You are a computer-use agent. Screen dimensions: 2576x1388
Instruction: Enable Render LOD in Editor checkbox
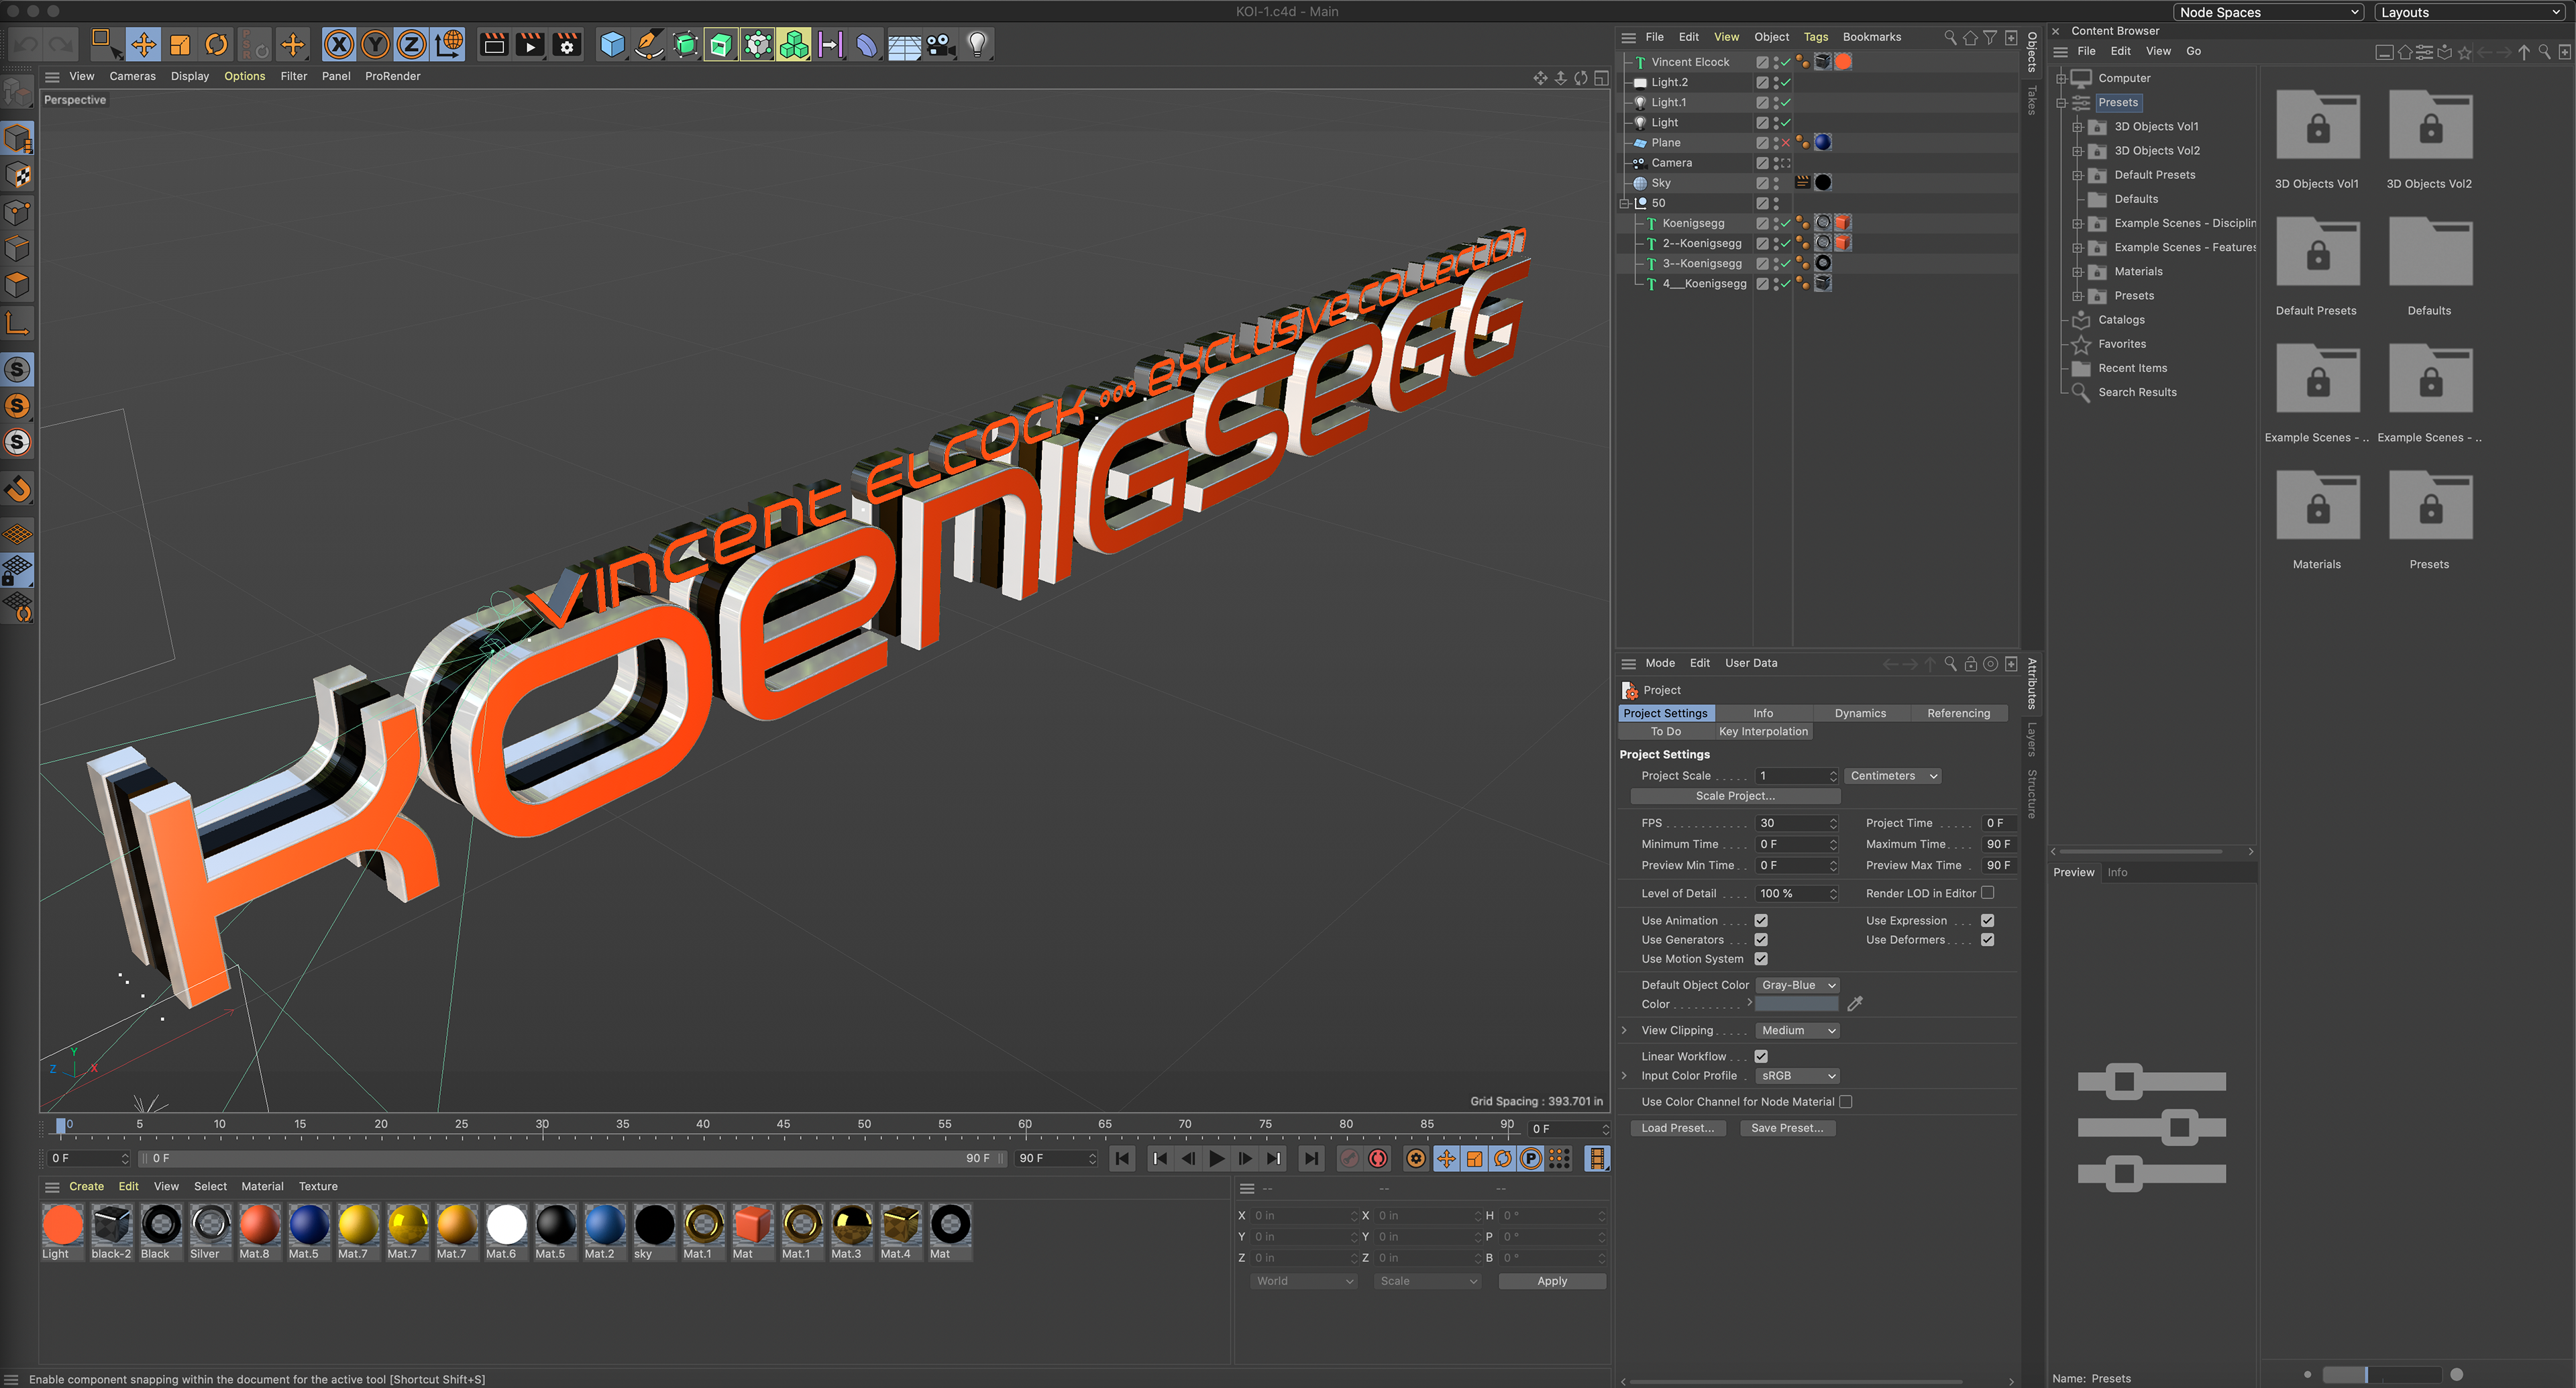(1987, 893)
